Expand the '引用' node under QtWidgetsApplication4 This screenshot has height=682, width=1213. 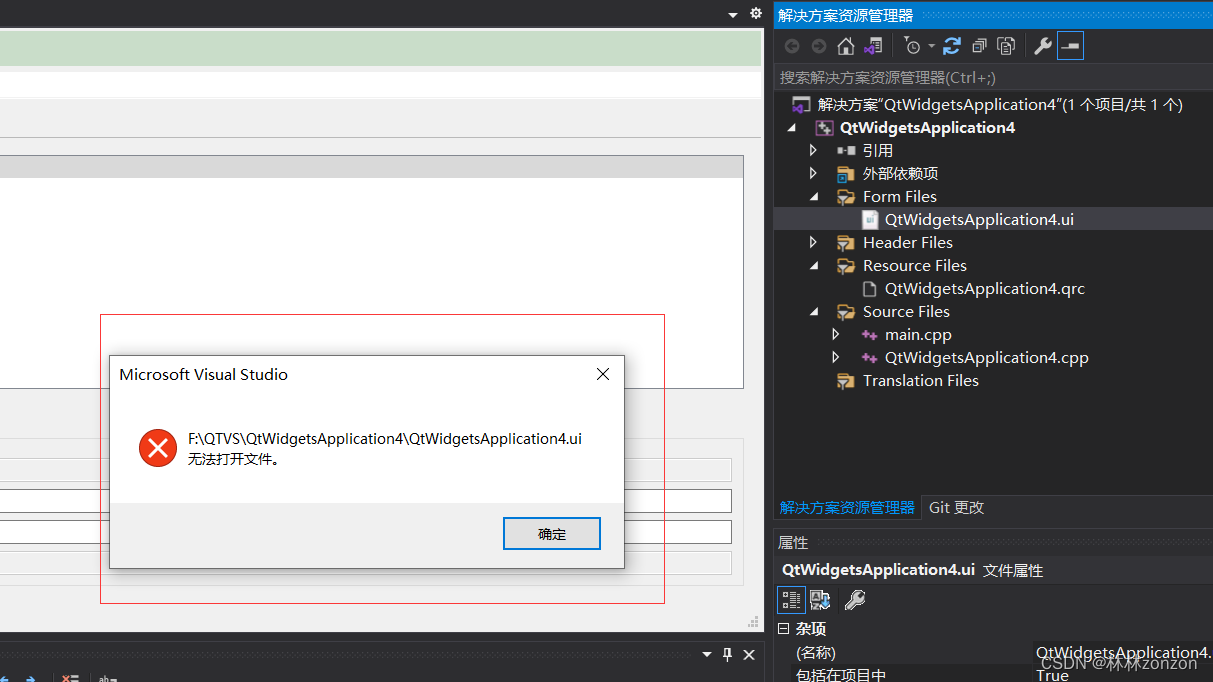(813, 150)
